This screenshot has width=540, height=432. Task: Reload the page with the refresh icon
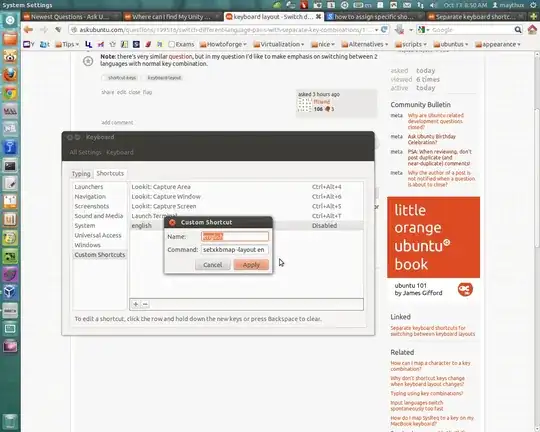(384, 30)
